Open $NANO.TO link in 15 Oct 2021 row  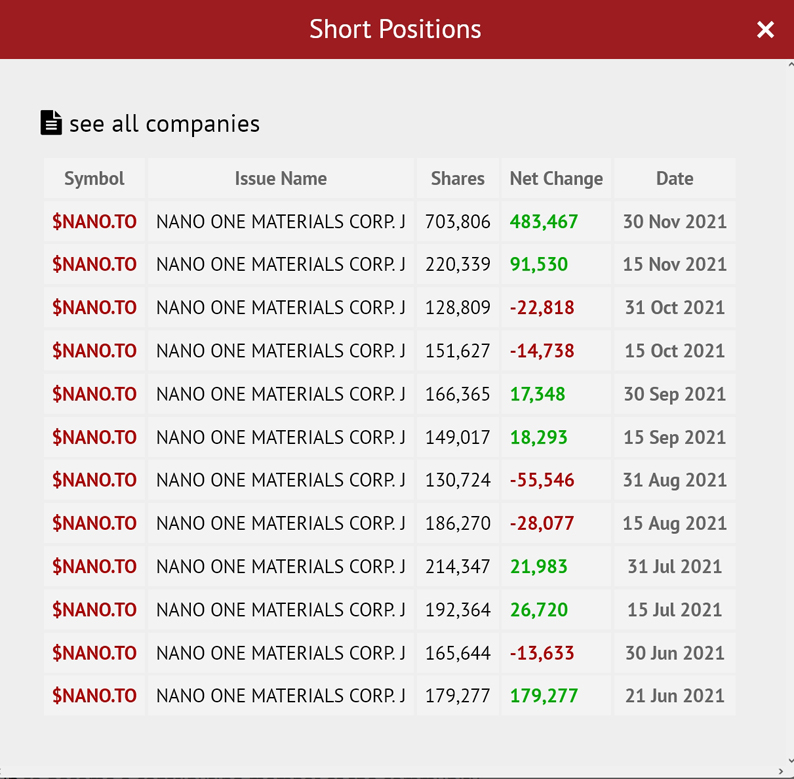pos(95,350)
